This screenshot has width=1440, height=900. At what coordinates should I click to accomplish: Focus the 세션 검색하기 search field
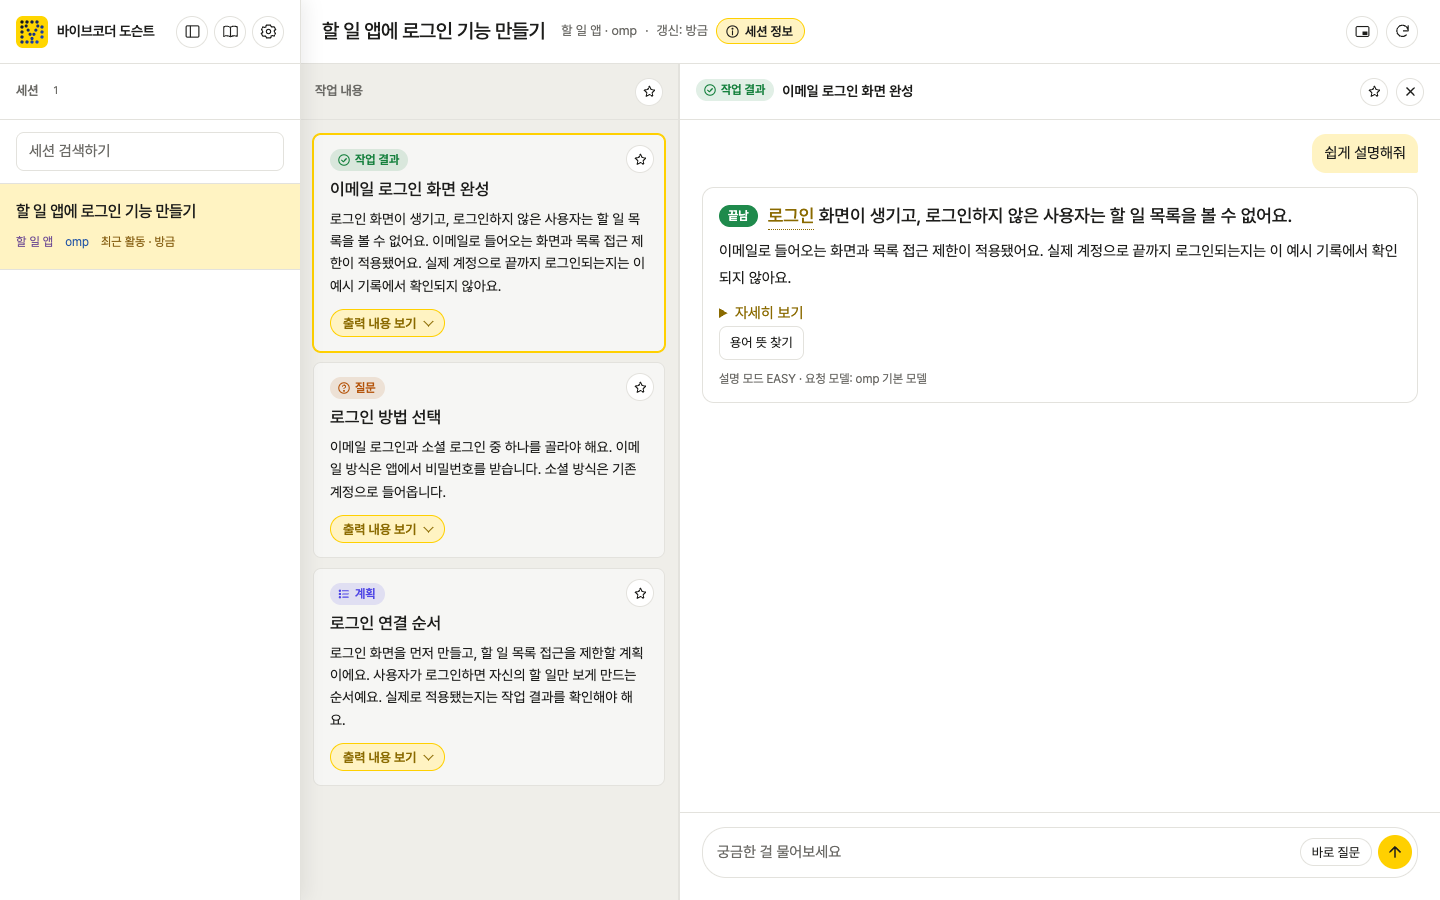150,151
